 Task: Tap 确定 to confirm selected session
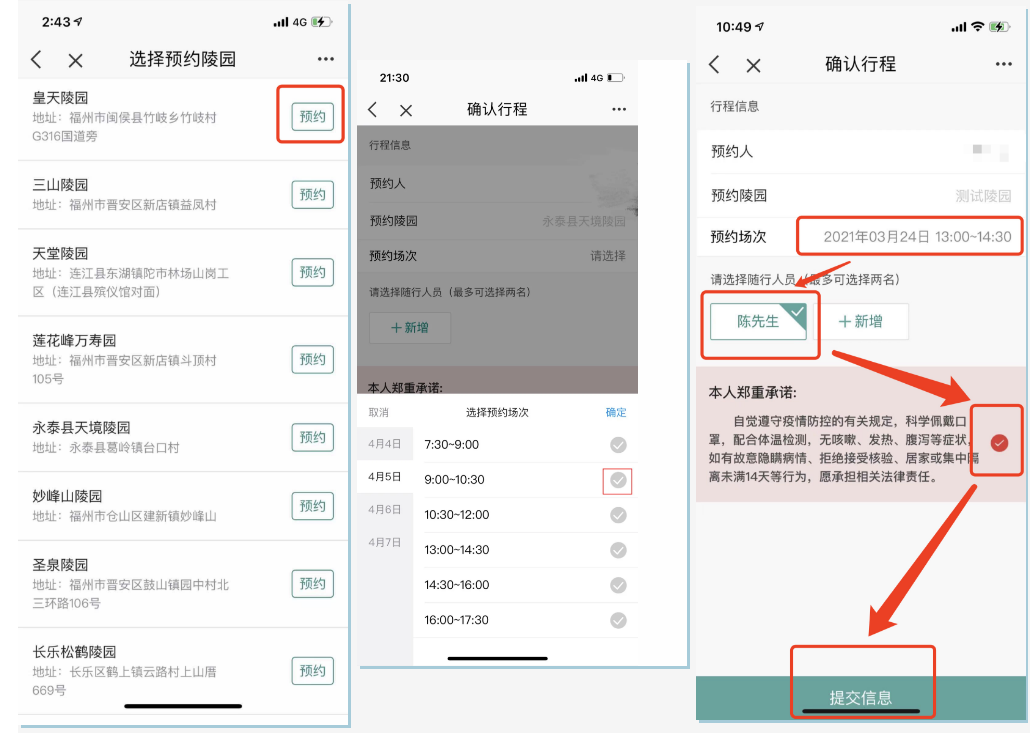coord(616,412)
